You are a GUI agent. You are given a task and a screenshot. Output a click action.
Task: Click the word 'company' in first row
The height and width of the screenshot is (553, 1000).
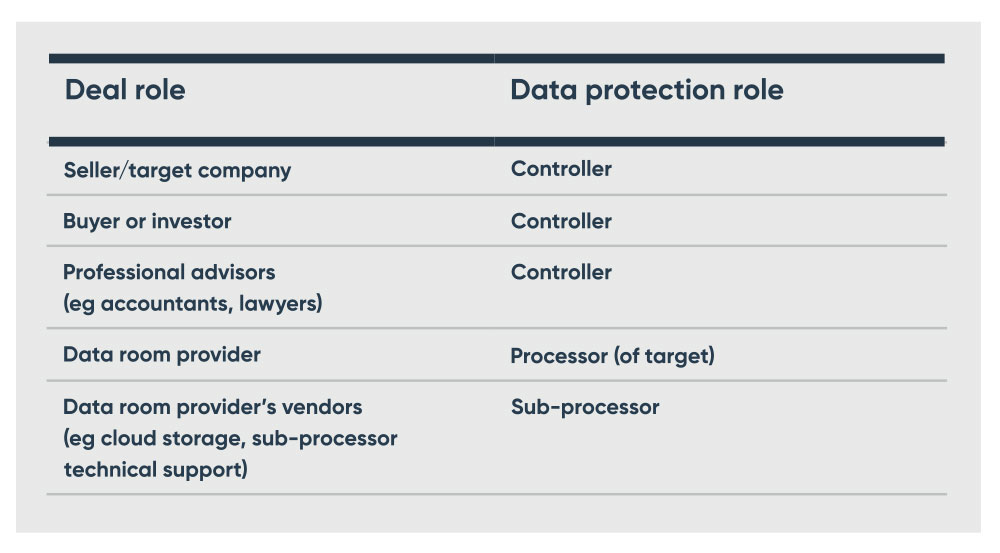[244, 171]
